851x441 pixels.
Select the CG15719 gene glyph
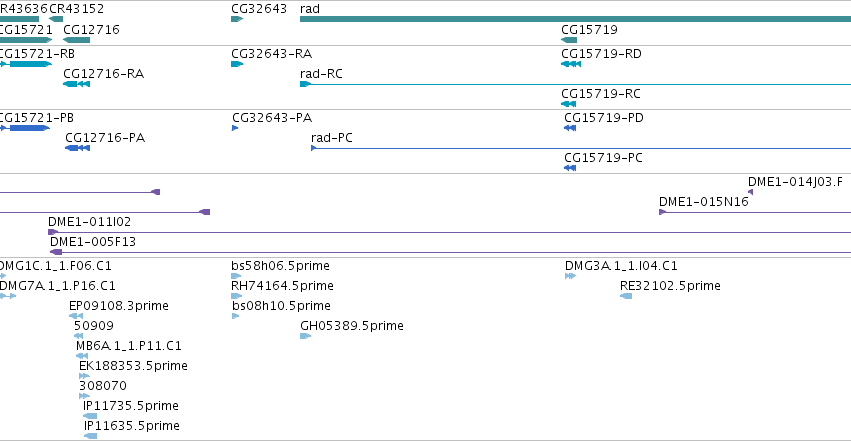pyautogui.click(x=569, y=40)
